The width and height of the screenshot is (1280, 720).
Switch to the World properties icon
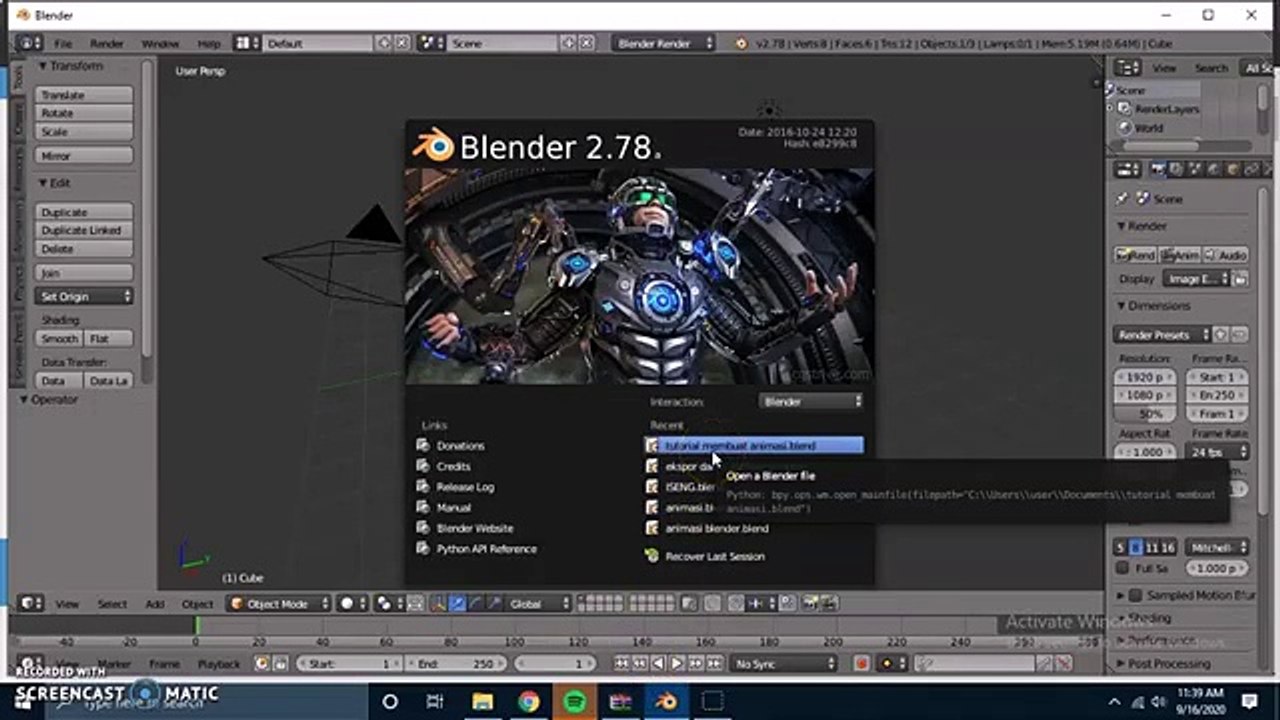[1213, 170]
